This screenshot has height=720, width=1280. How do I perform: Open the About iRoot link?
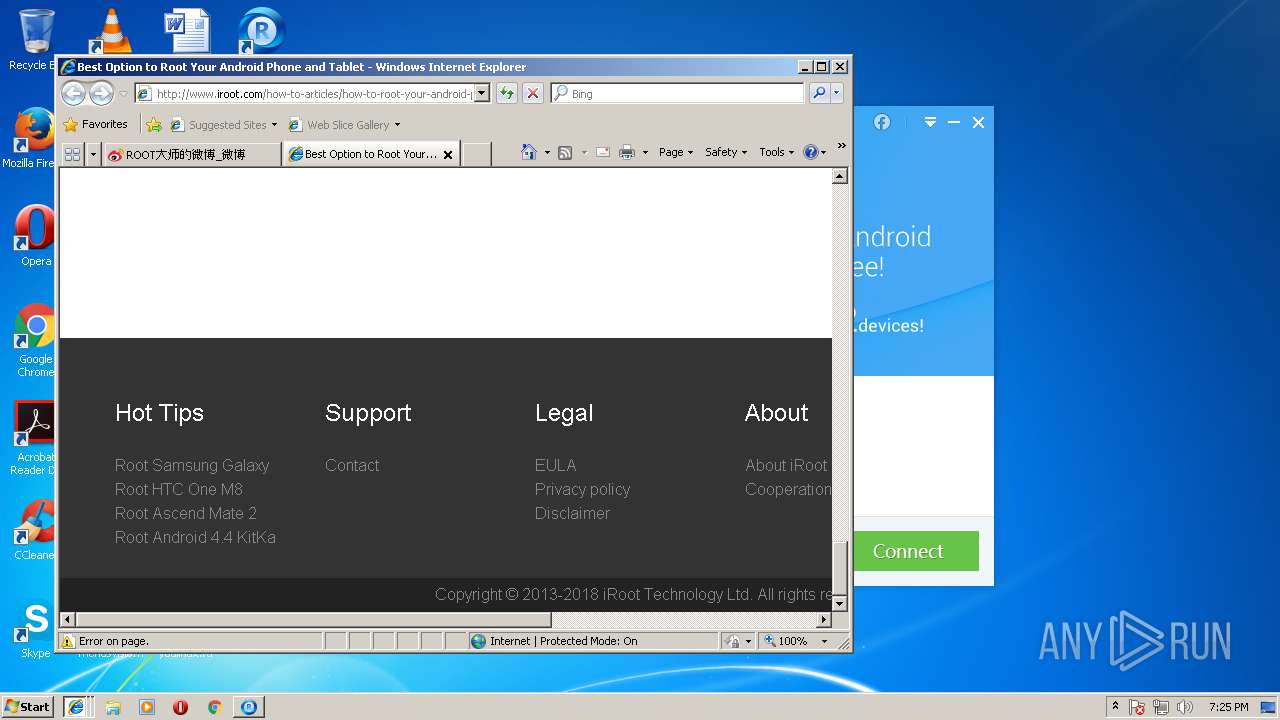click(786, 465)
